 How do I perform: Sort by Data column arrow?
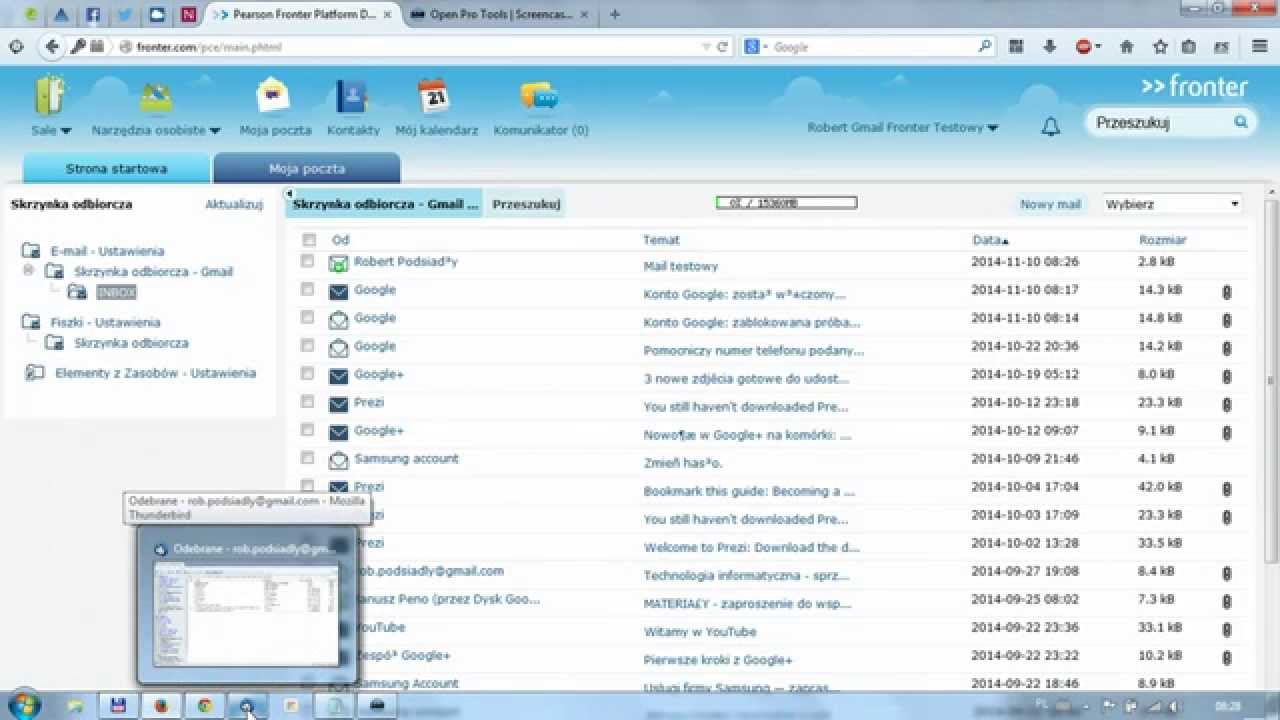(1006, 241)
